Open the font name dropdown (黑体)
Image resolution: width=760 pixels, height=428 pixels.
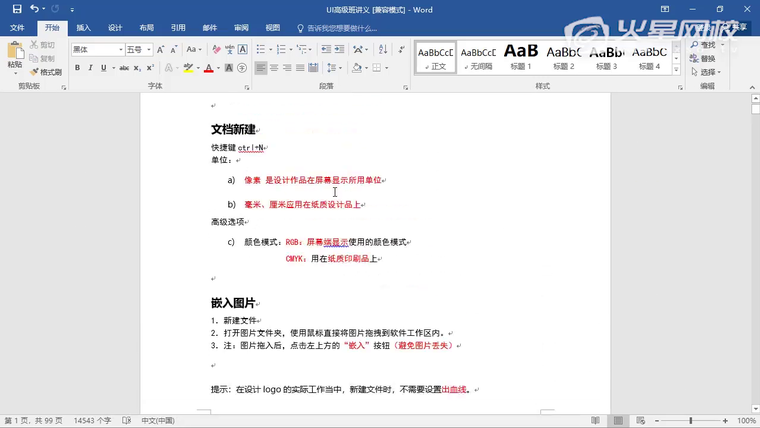click(x=121, y=49)
